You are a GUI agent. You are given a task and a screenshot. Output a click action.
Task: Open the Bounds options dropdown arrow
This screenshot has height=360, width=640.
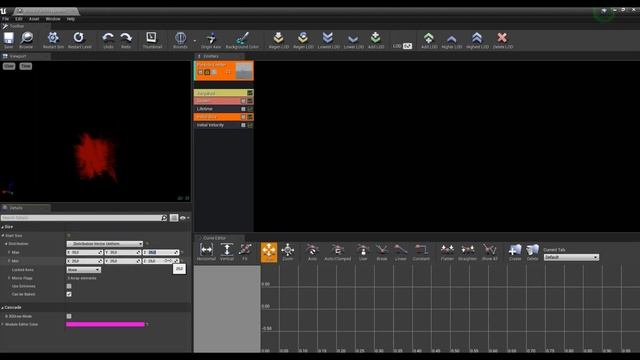point(195,40)
